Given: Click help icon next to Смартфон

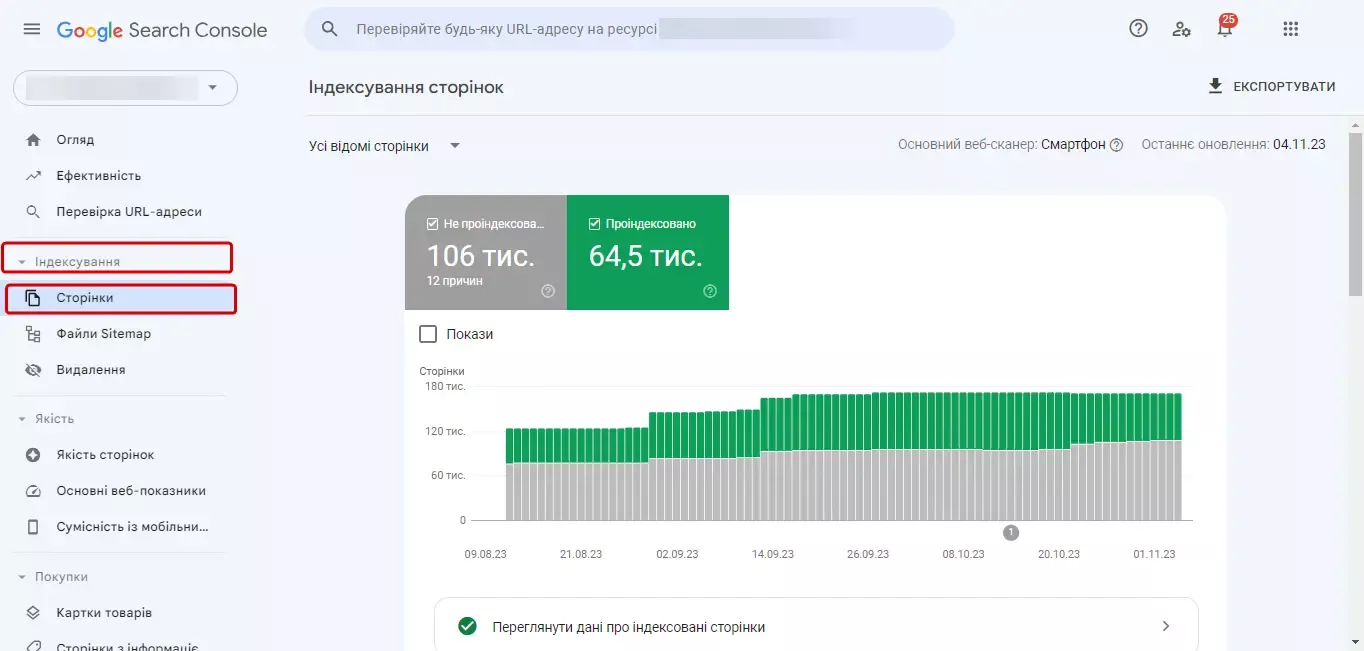Looking at the screenshot, I should point(1117,145).
